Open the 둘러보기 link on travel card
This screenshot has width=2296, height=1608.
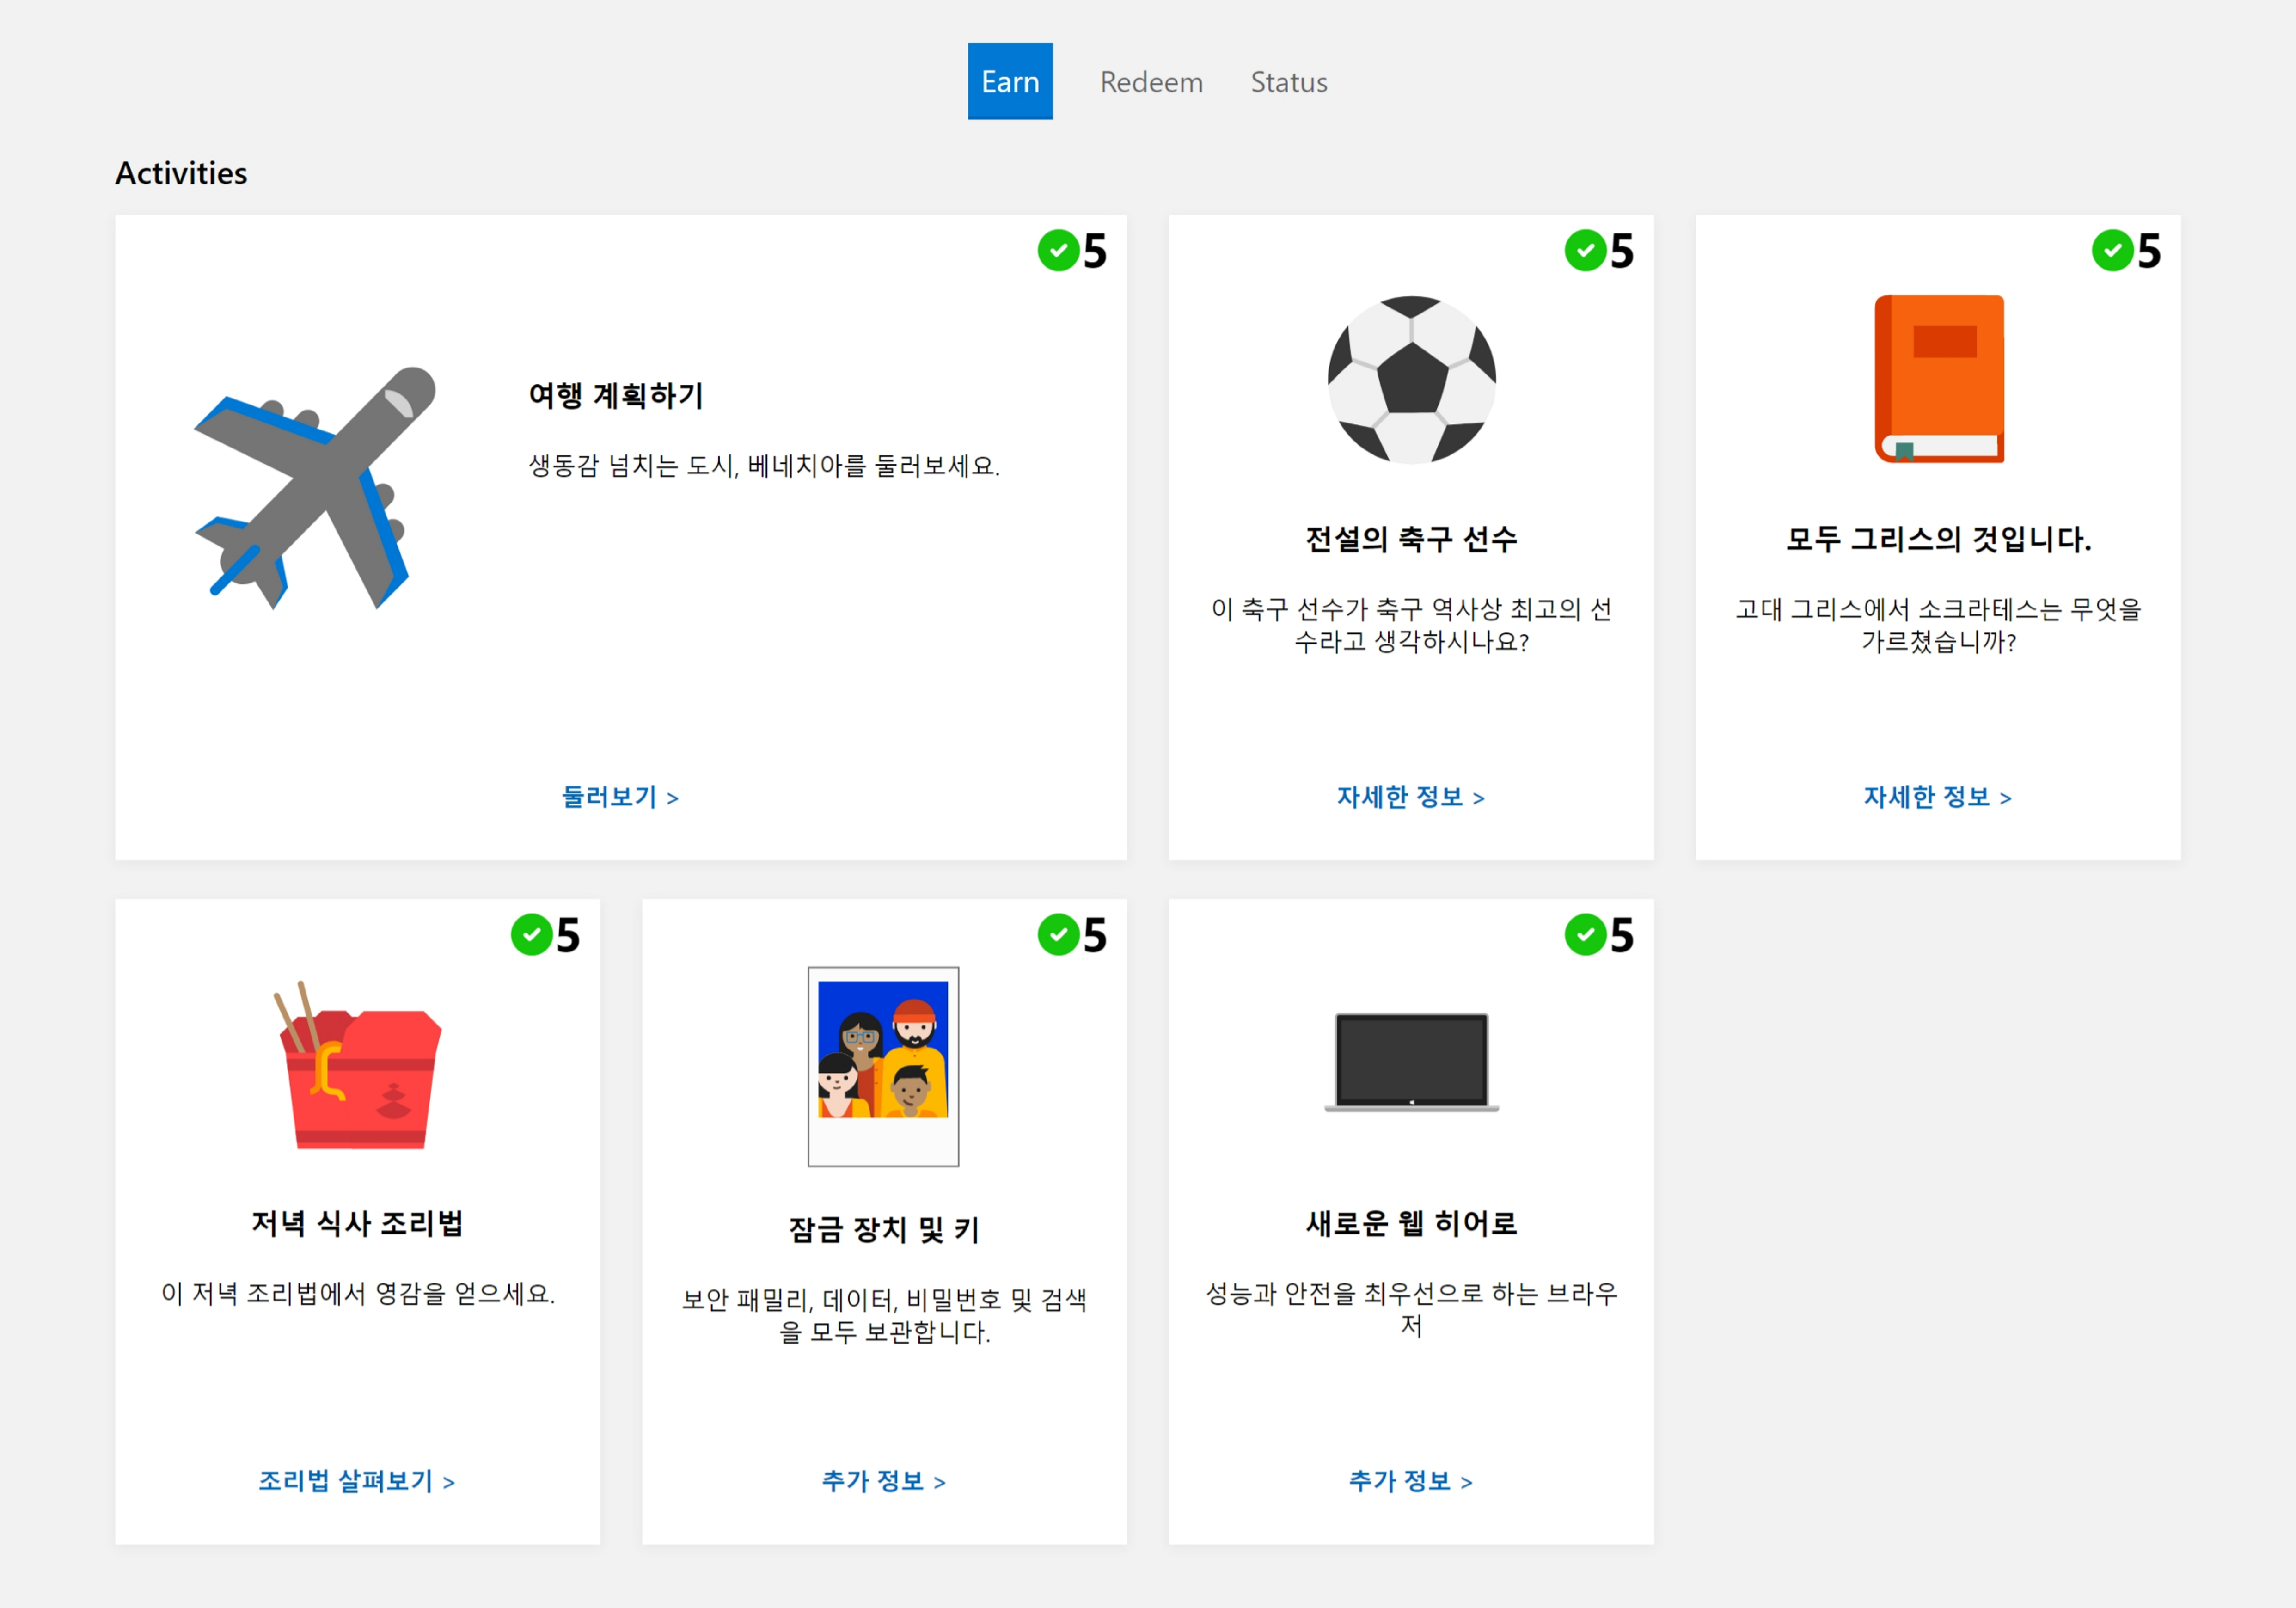(x=620, y=797)
